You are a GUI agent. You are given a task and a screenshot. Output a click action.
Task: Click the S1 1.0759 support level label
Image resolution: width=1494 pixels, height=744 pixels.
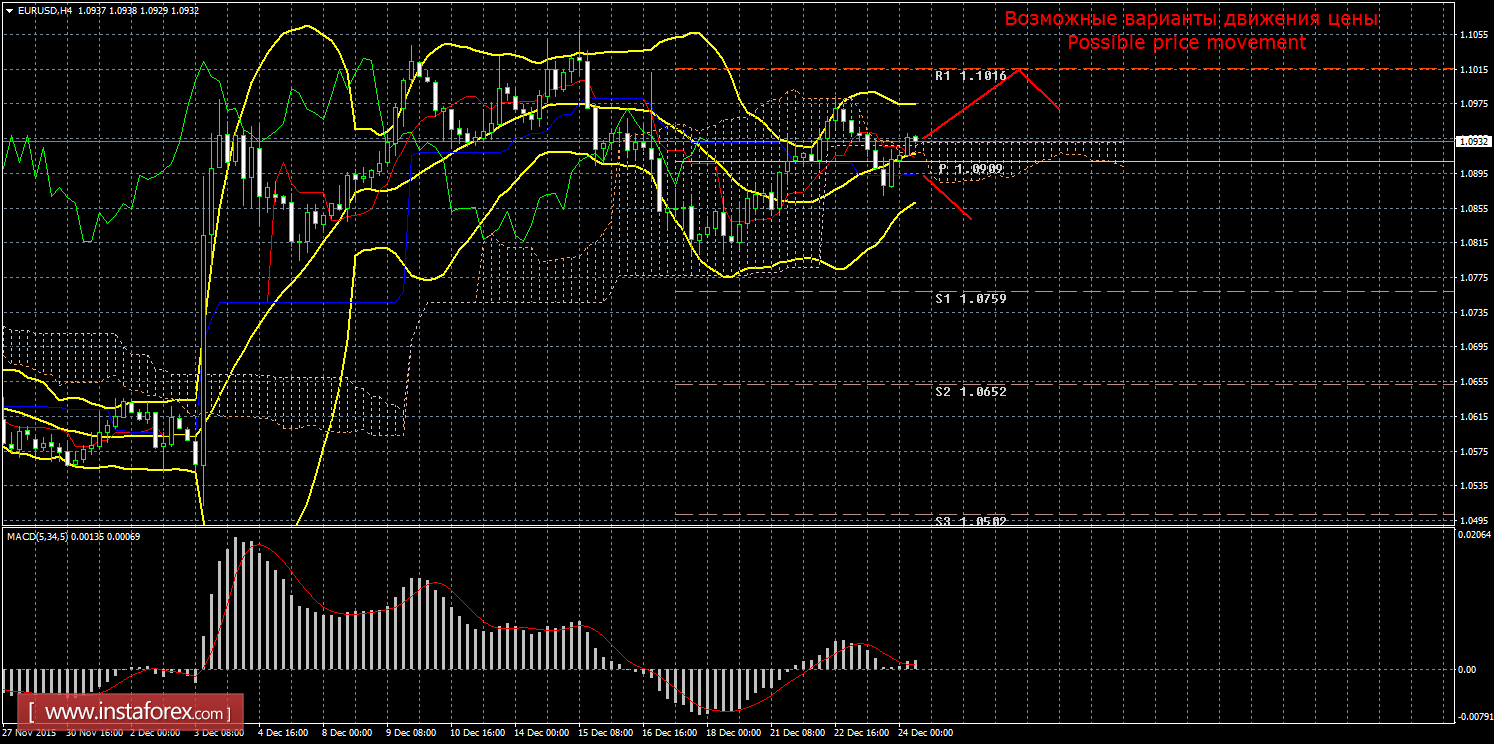970,298
